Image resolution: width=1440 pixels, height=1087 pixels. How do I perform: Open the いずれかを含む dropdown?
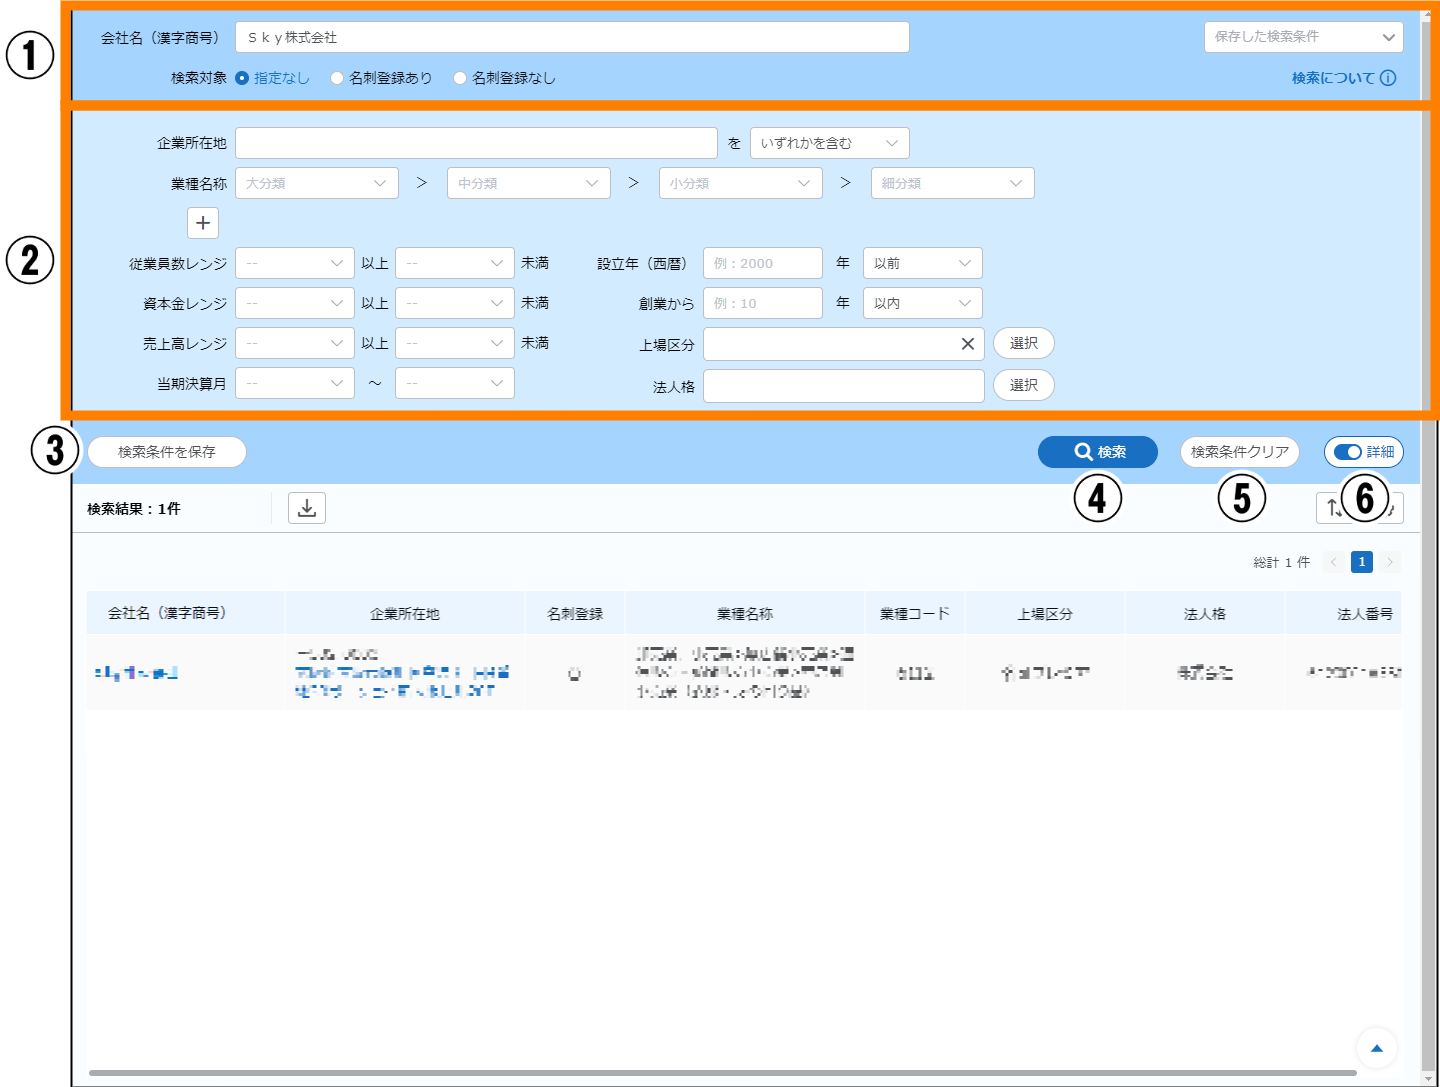(829, 143)
